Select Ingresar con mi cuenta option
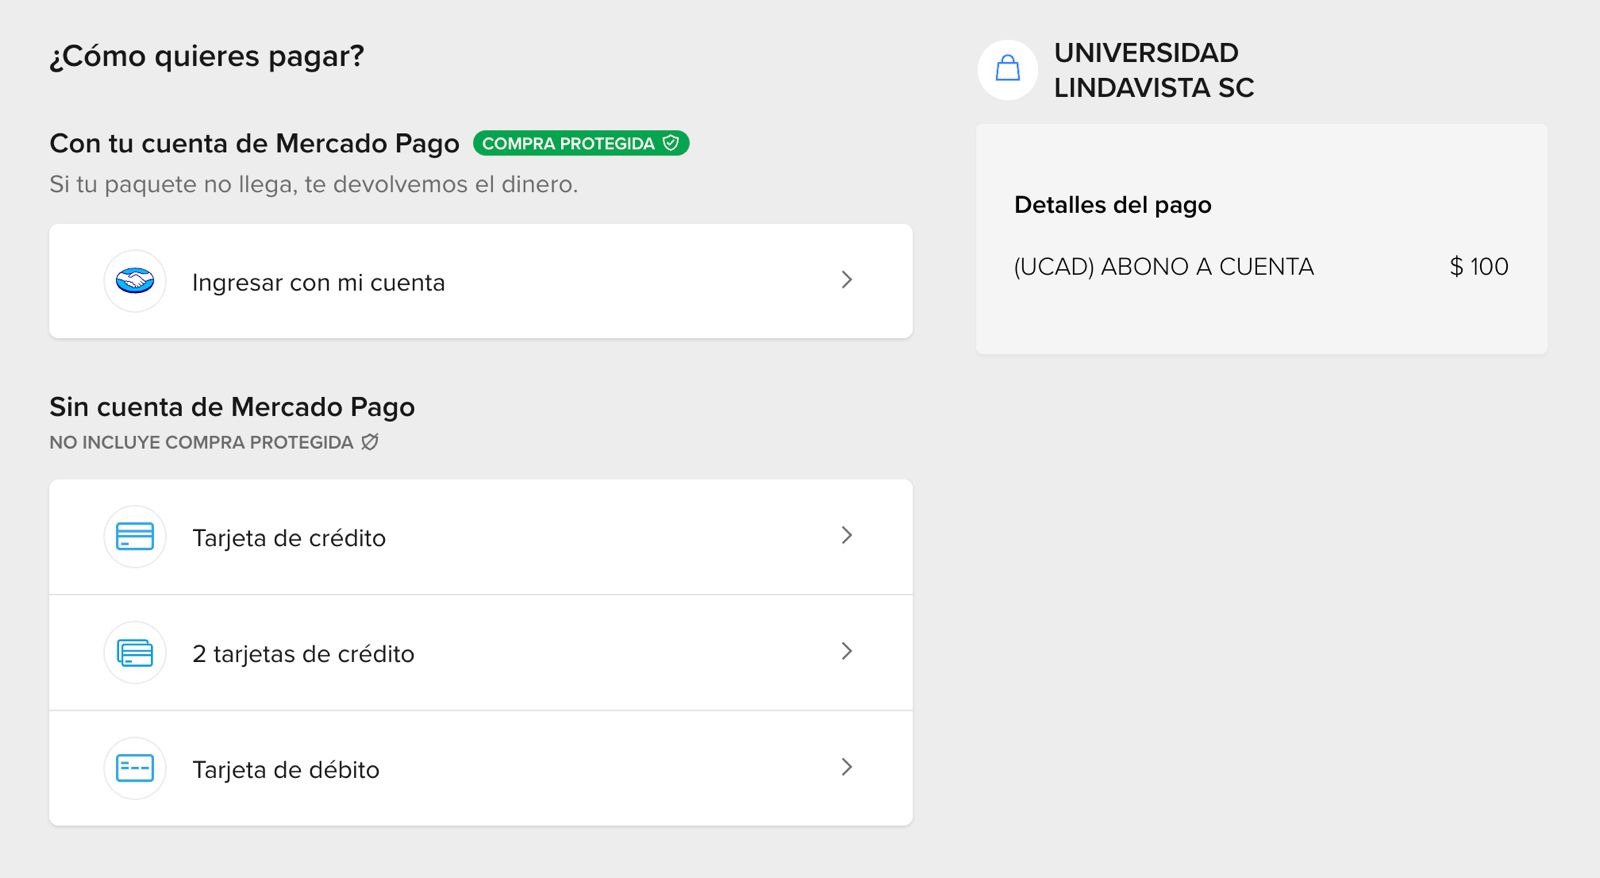 [481, 281]
